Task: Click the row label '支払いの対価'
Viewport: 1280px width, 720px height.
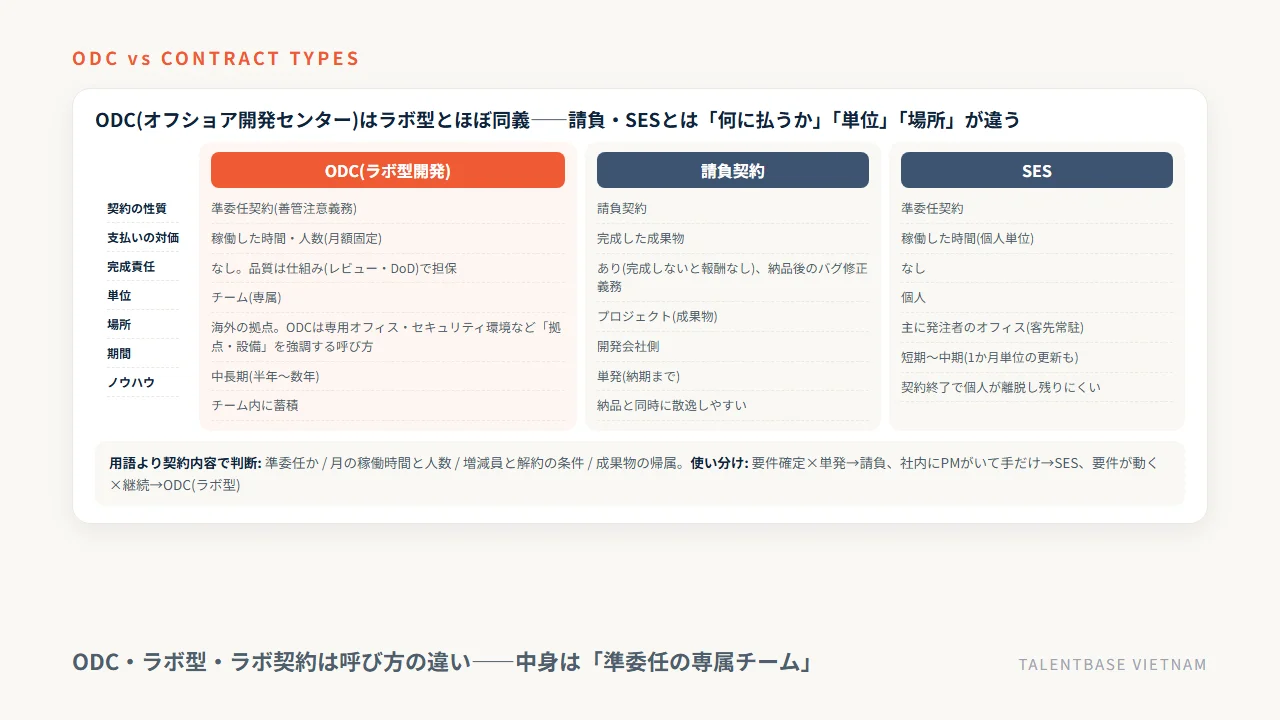Action: [143, 237]
